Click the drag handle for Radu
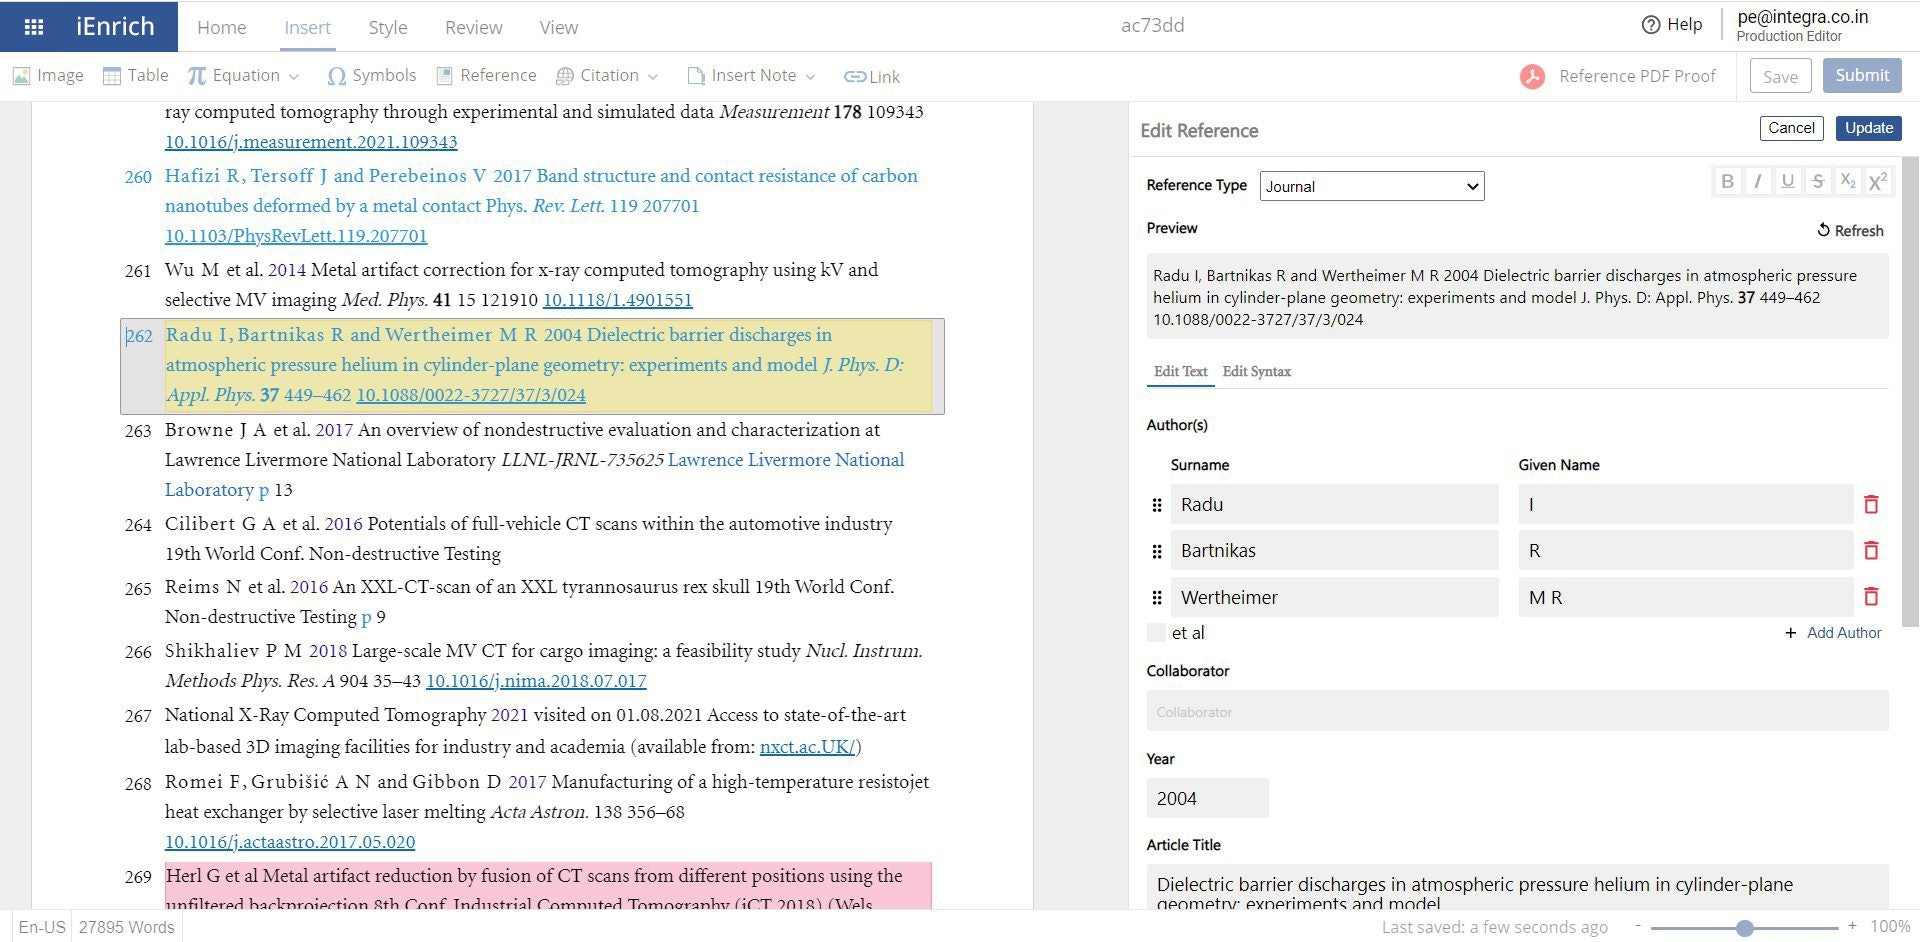This screenshot has height=942, width=1920. [1157, 506]
